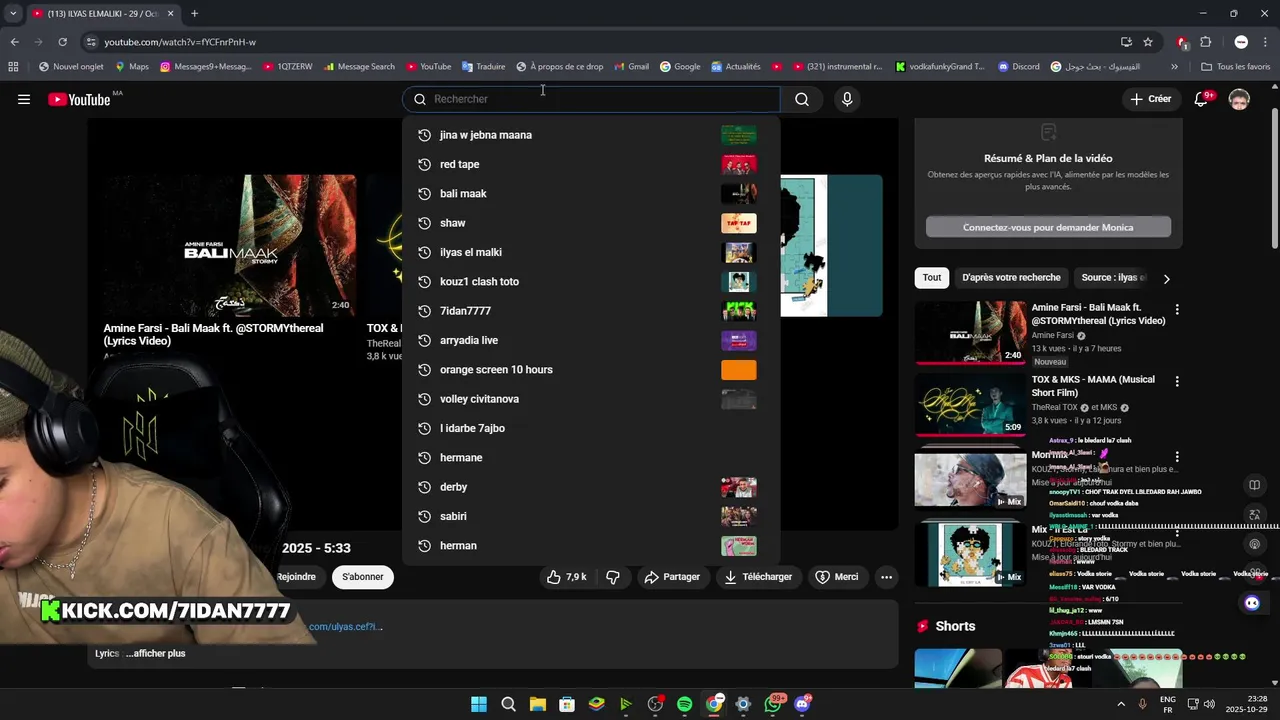
Task: Select the Source : ilyas chip
Action: point(1112,278)
